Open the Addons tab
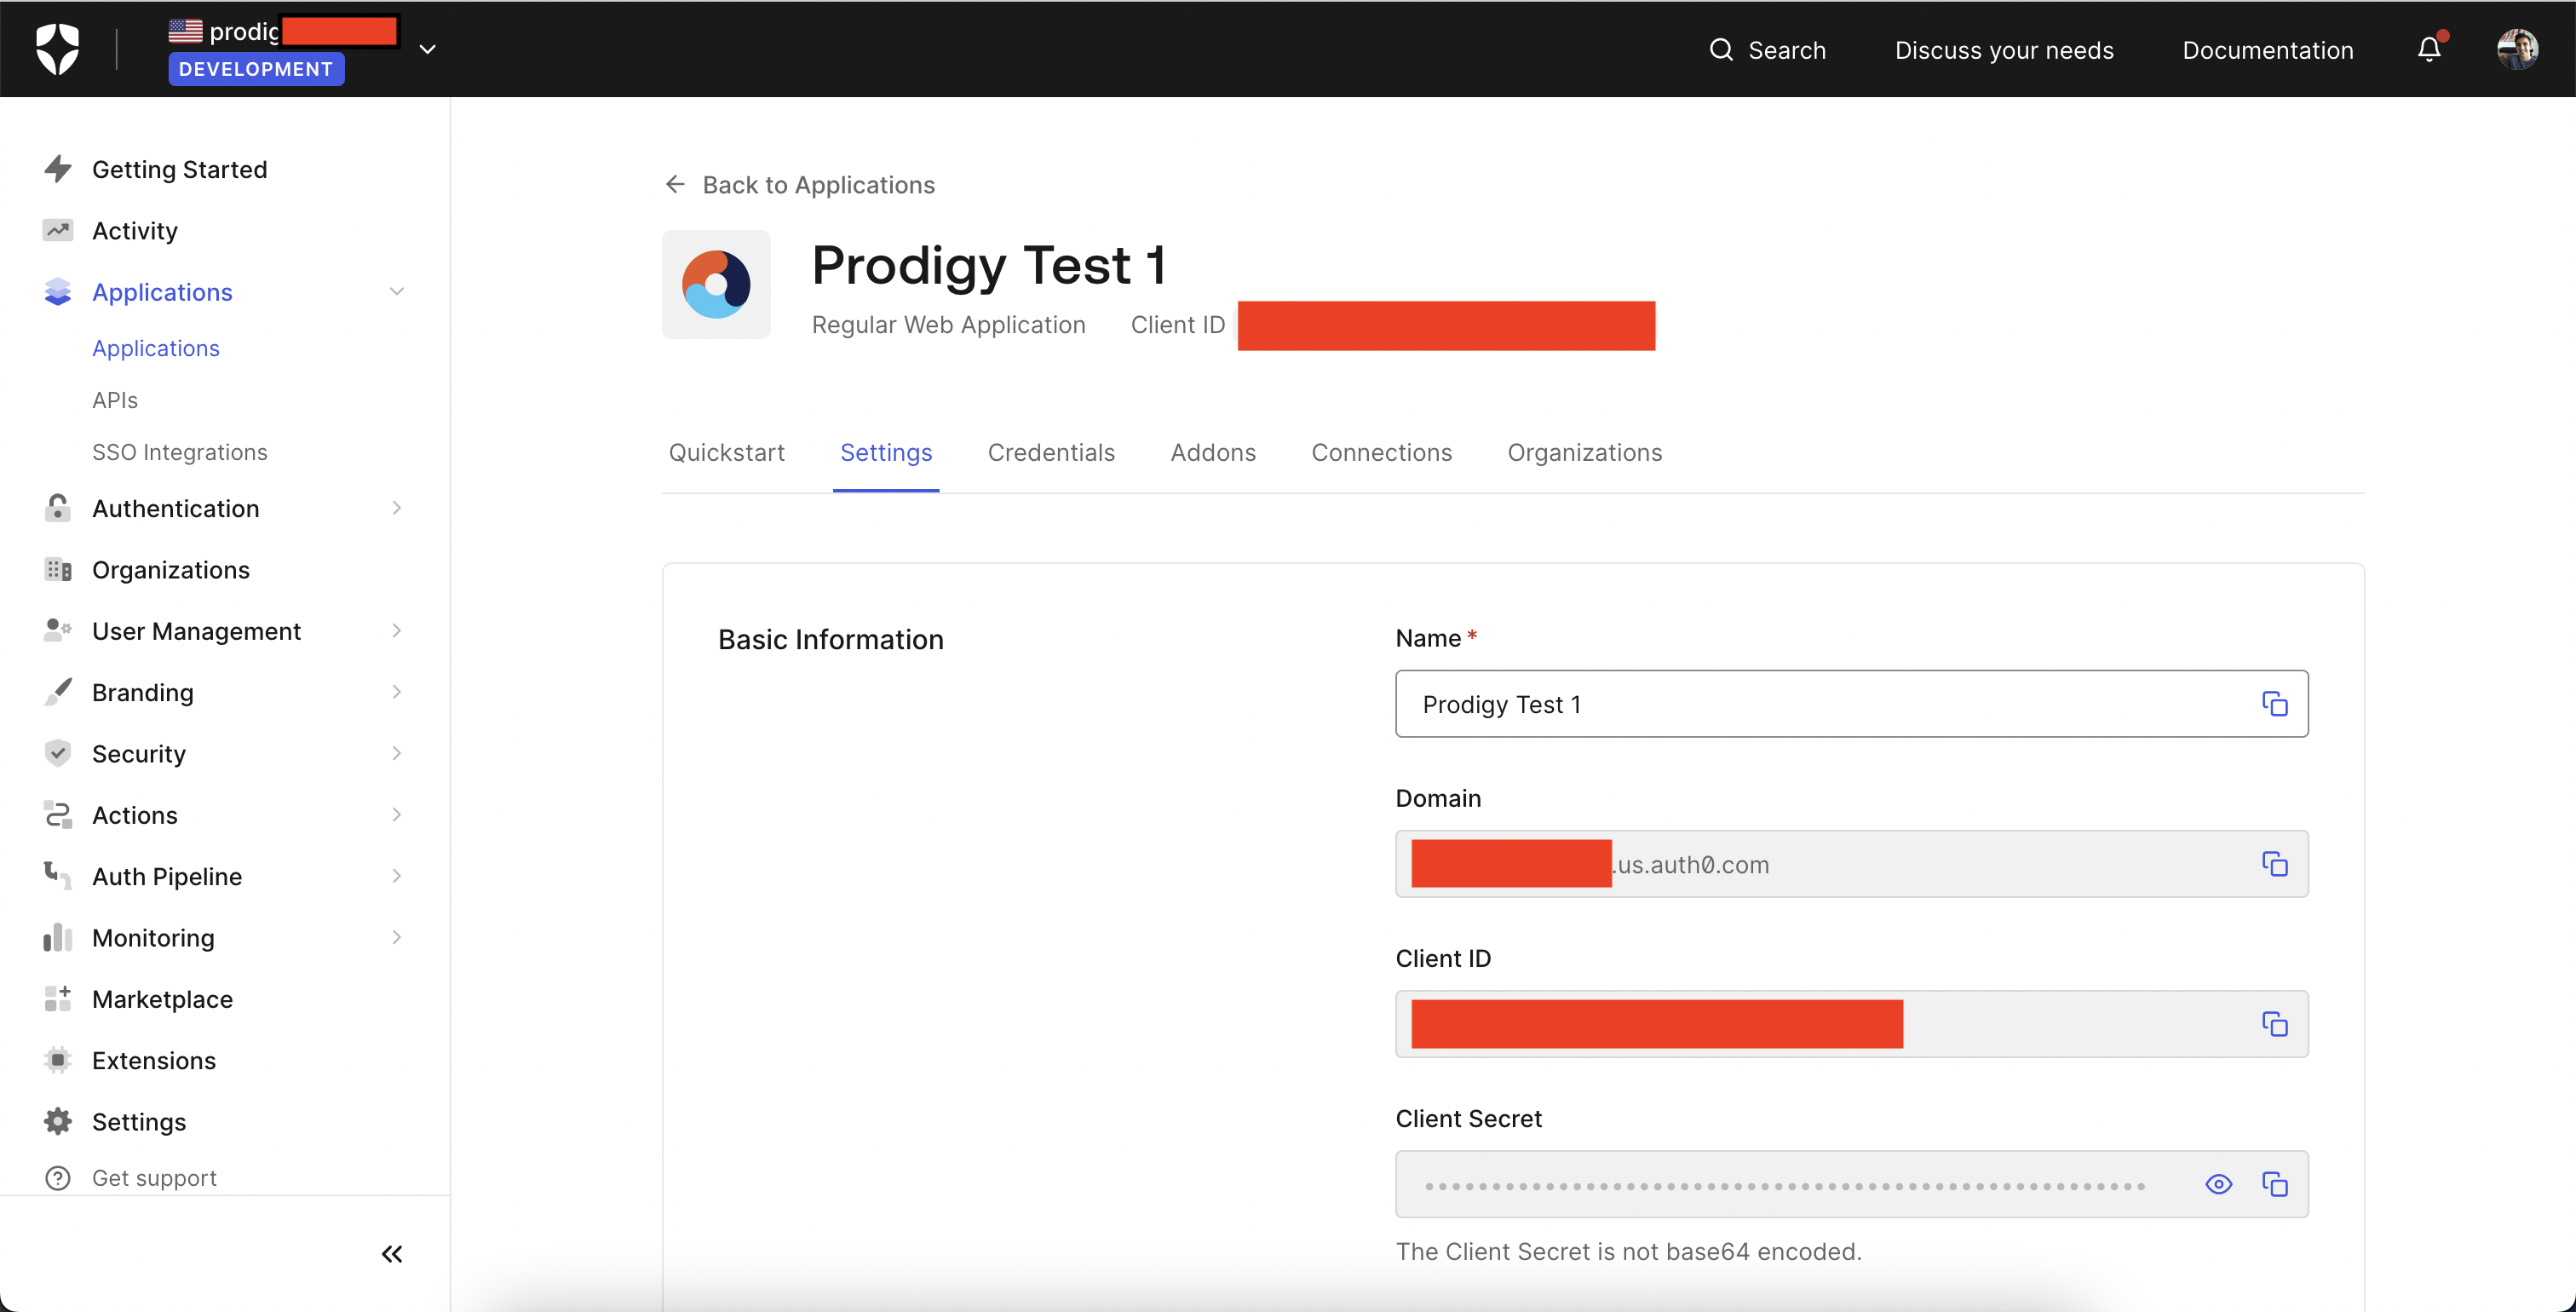 (1213, 453)
